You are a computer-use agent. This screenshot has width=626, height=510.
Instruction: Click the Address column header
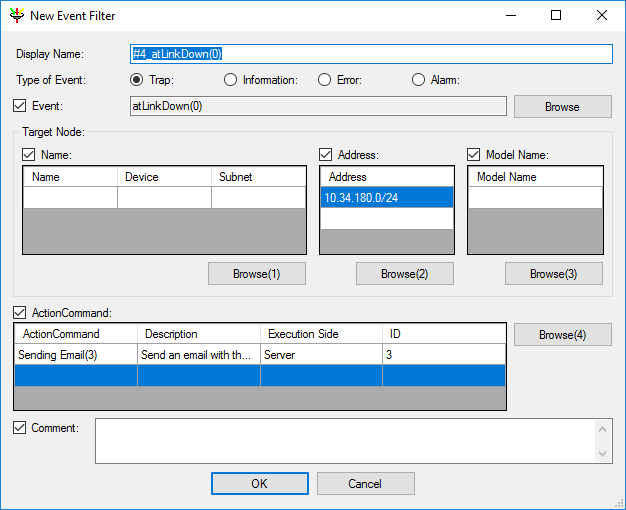[x=387, y=177]
